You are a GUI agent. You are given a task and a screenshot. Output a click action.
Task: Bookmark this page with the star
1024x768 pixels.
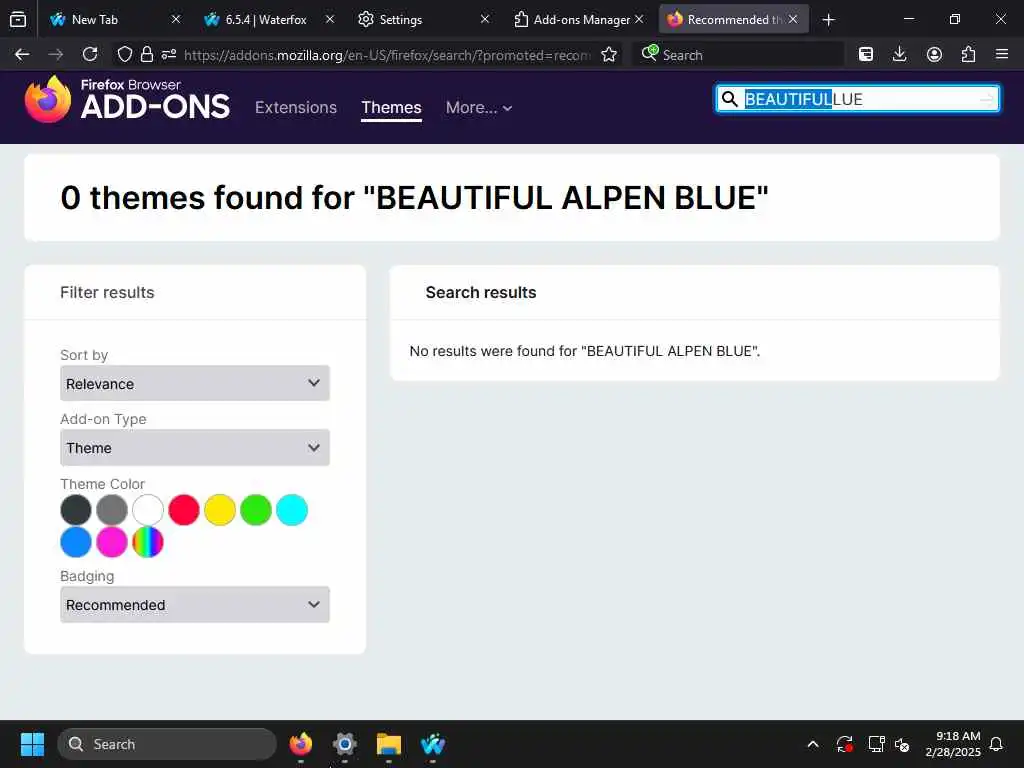[609, 55]
